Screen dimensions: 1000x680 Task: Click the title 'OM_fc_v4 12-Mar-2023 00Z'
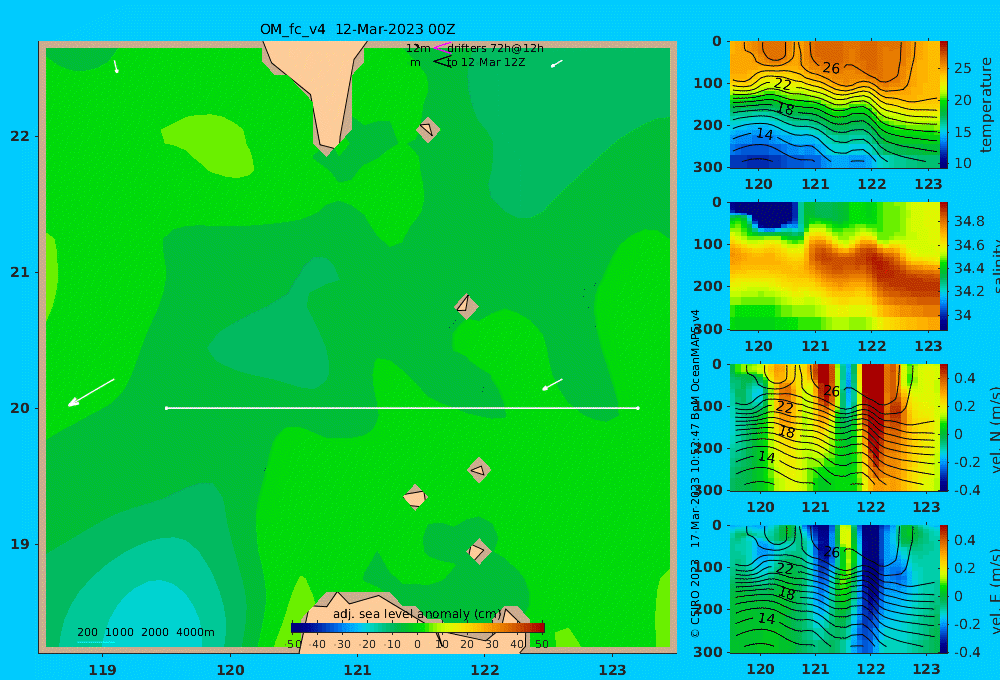357,29
